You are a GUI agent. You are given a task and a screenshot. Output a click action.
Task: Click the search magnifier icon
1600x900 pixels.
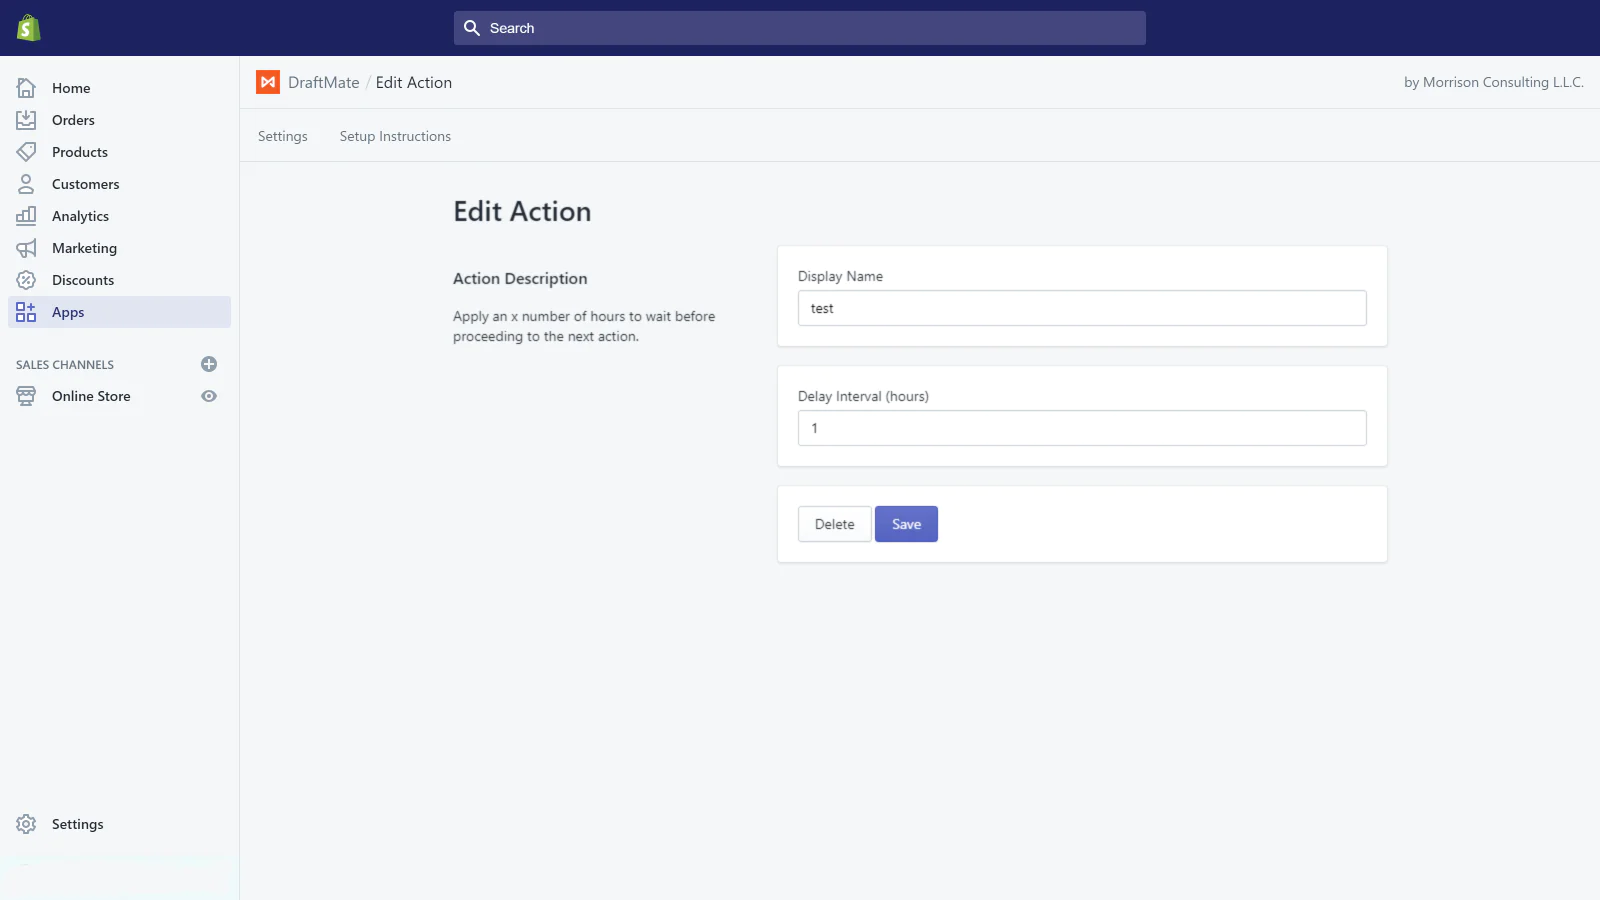[x=472, y=28]
